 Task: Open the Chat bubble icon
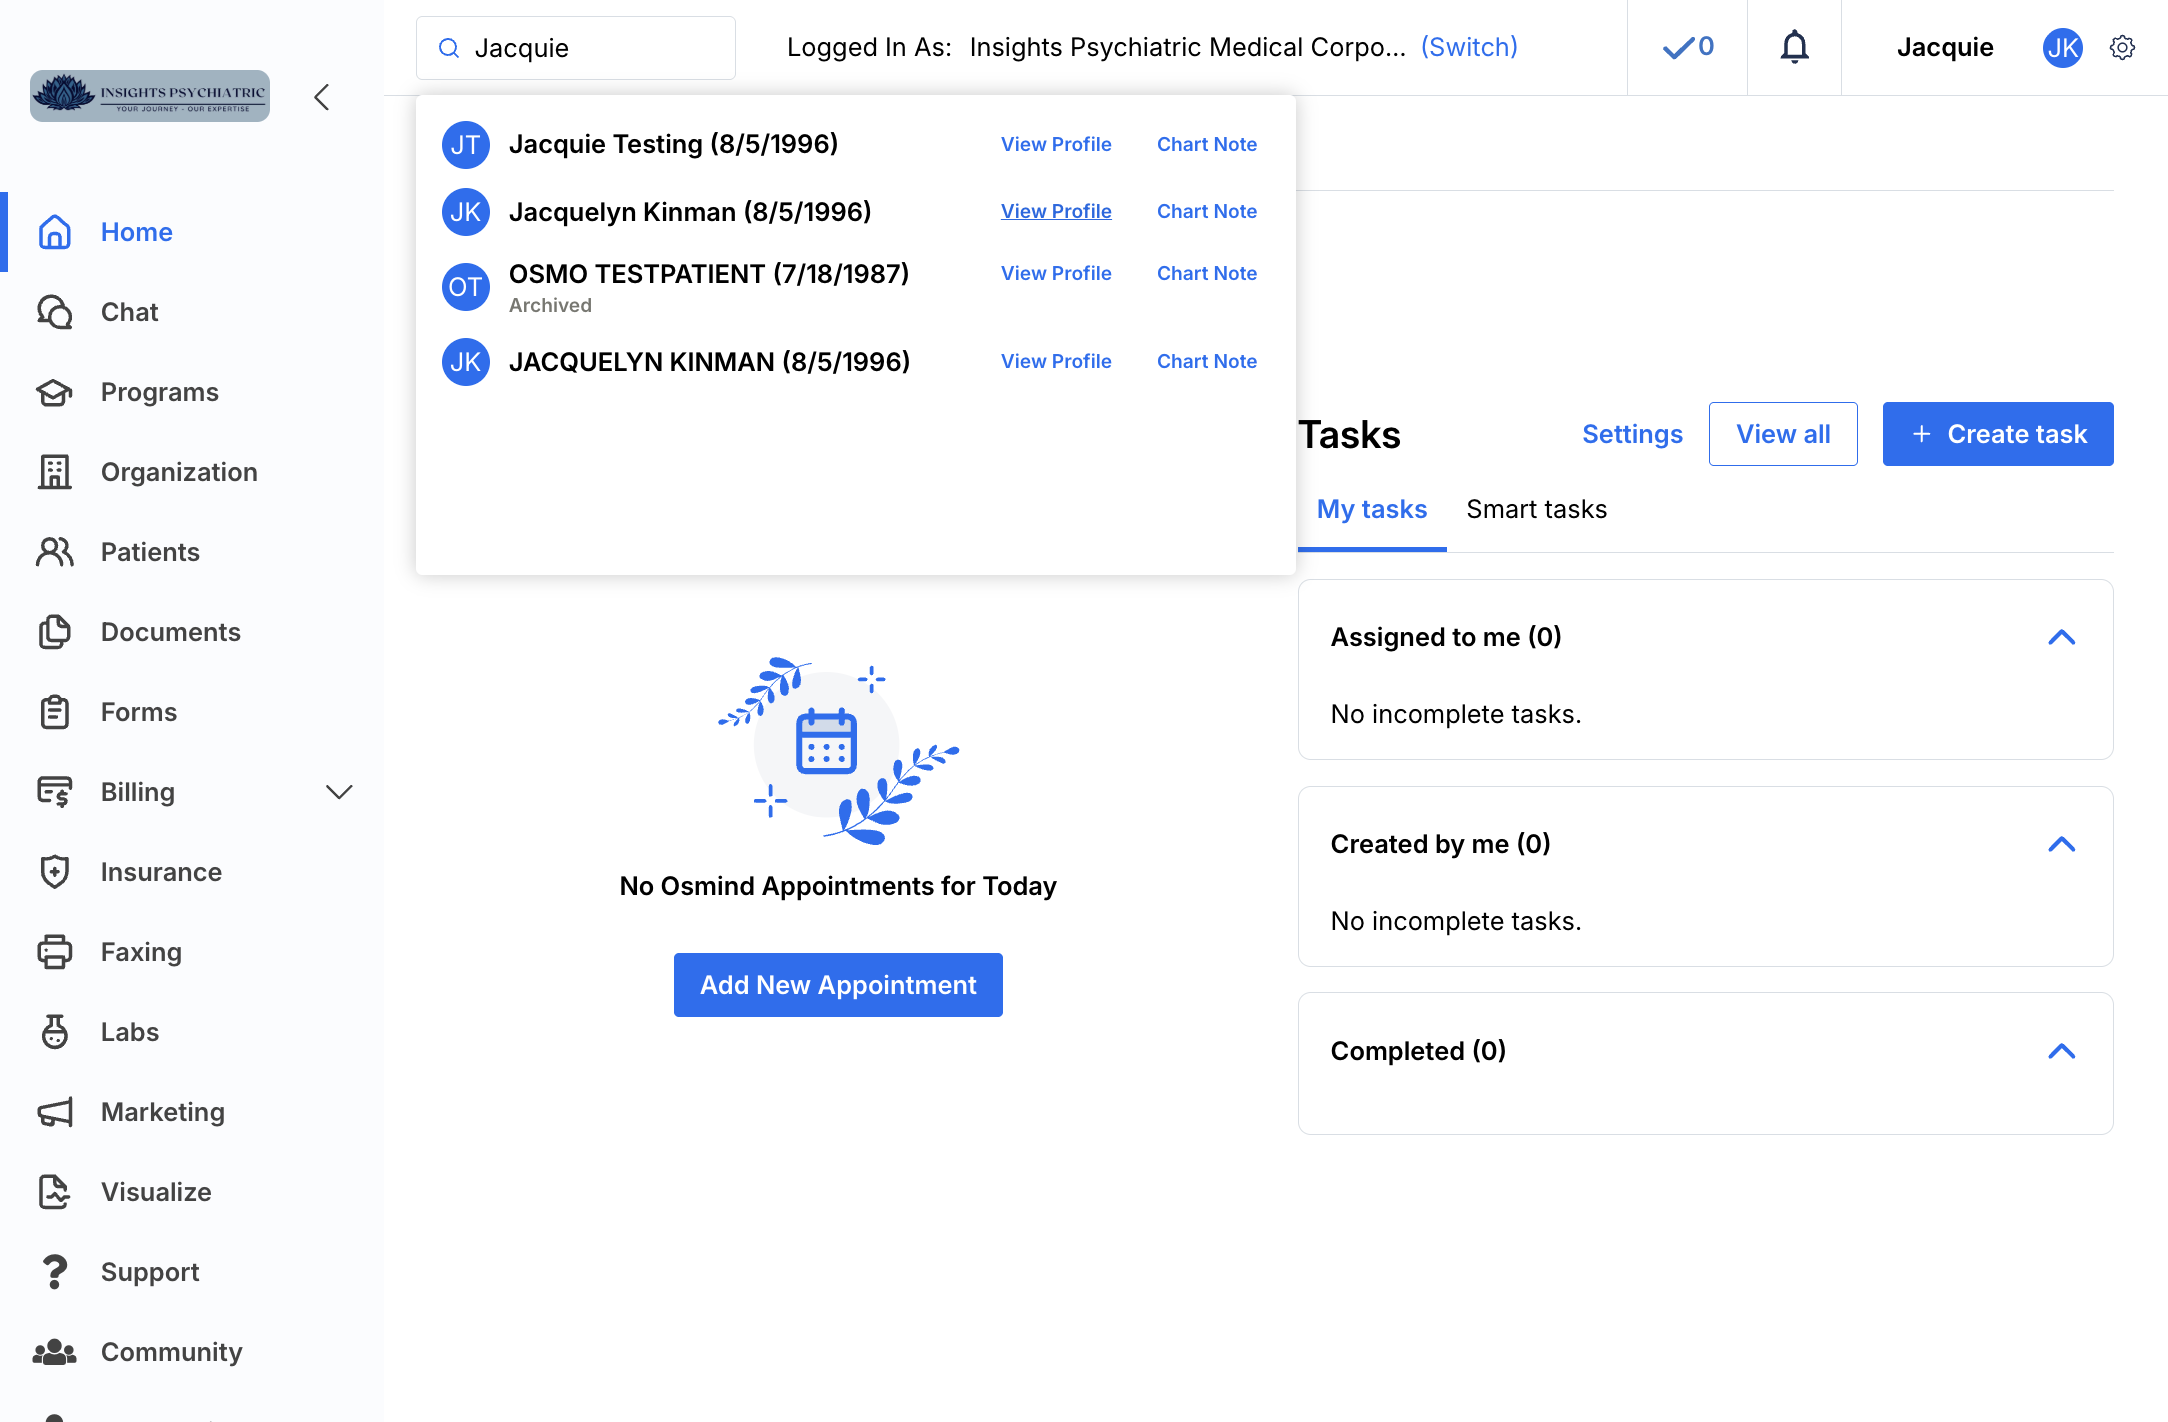pos(54,312)
